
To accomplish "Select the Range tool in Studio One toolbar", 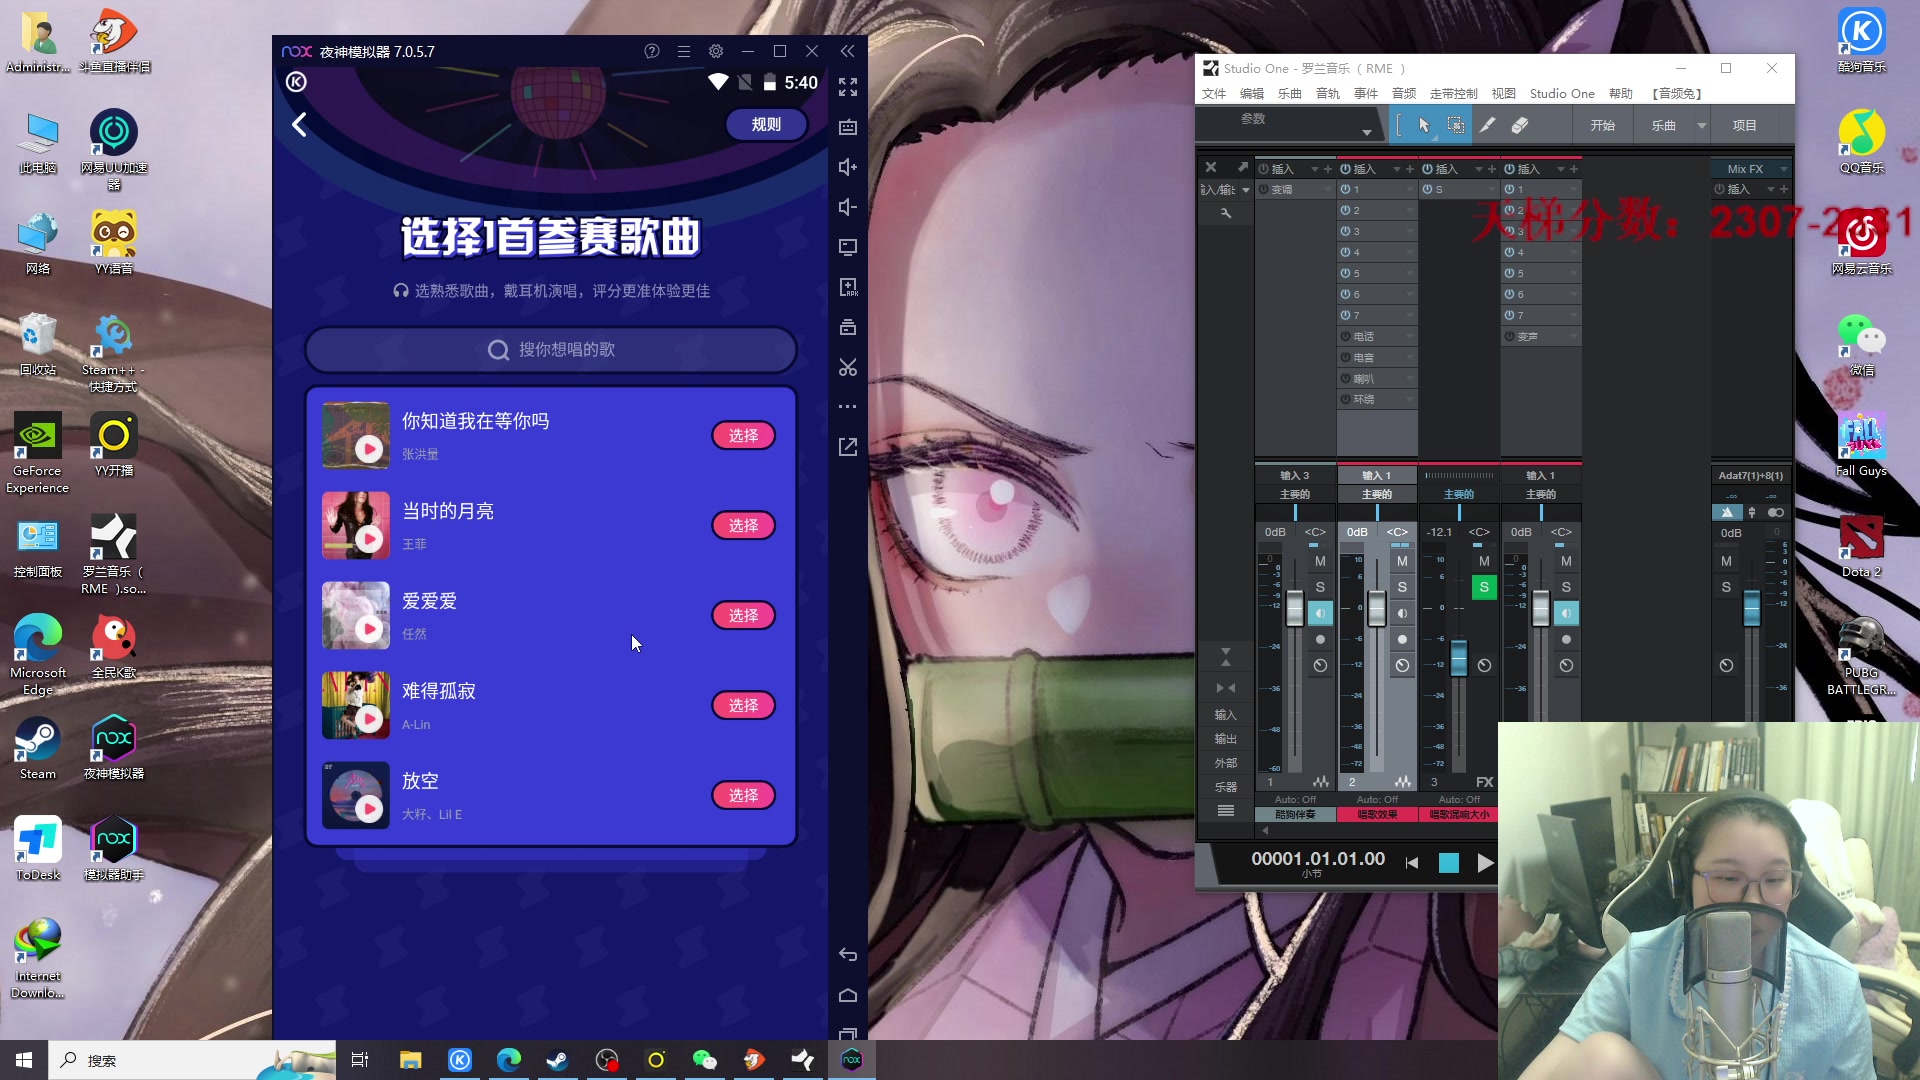I will [x=1456, y=125].
